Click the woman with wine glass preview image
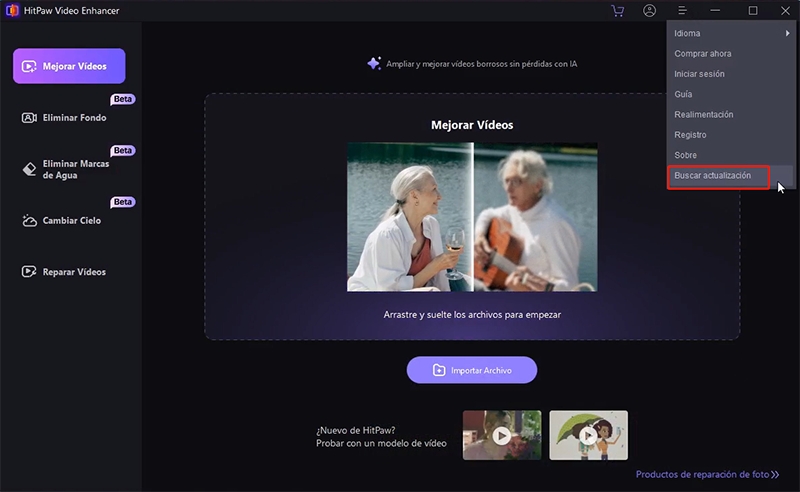Image resolution: width=800 pixels, height=492 pixels. 410,217
